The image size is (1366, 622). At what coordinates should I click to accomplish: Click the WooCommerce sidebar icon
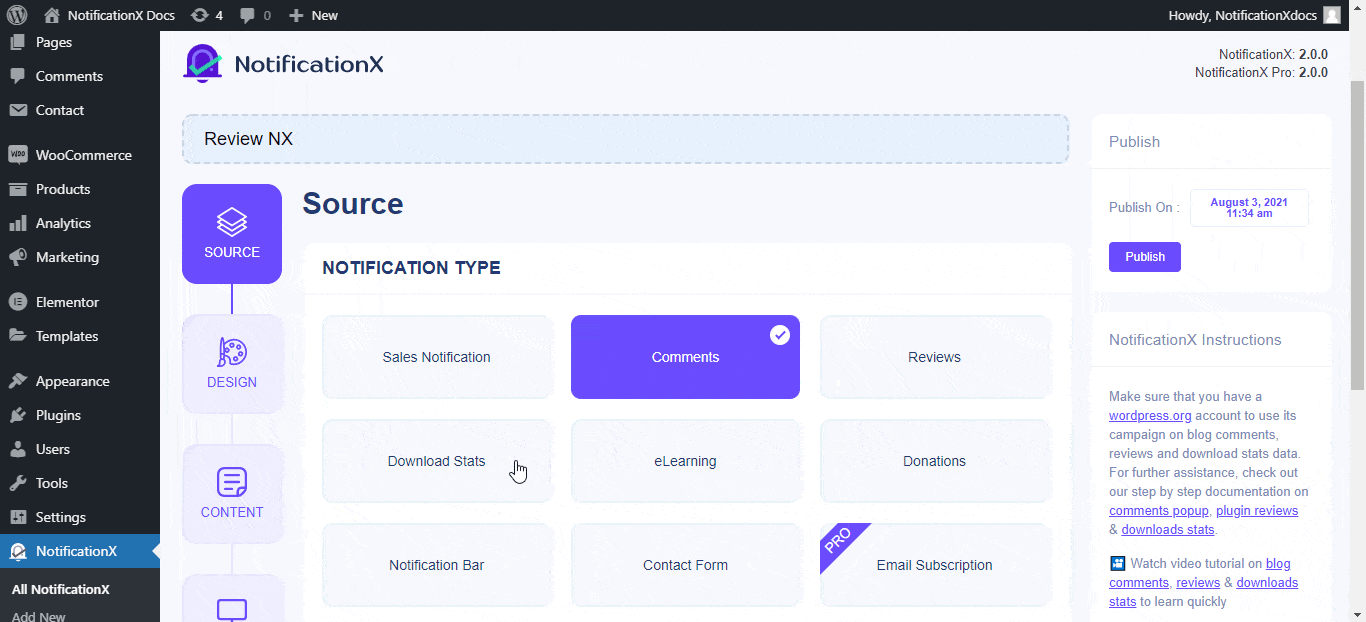tap(17, 155)
